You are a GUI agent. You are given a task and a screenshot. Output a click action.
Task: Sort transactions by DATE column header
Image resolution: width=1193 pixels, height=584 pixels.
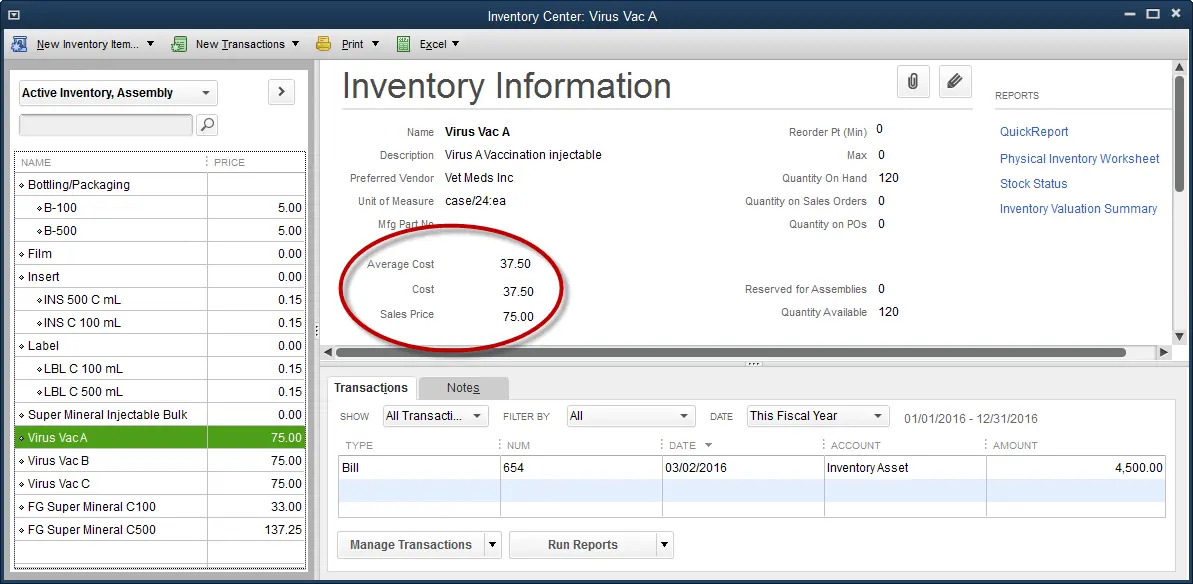click(743, 446)
